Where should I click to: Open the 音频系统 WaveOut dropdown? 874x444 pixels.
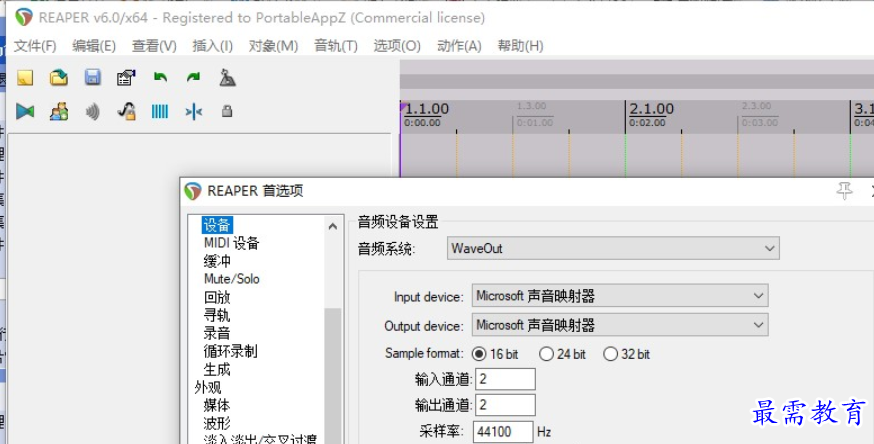click(x=613, y=248)
